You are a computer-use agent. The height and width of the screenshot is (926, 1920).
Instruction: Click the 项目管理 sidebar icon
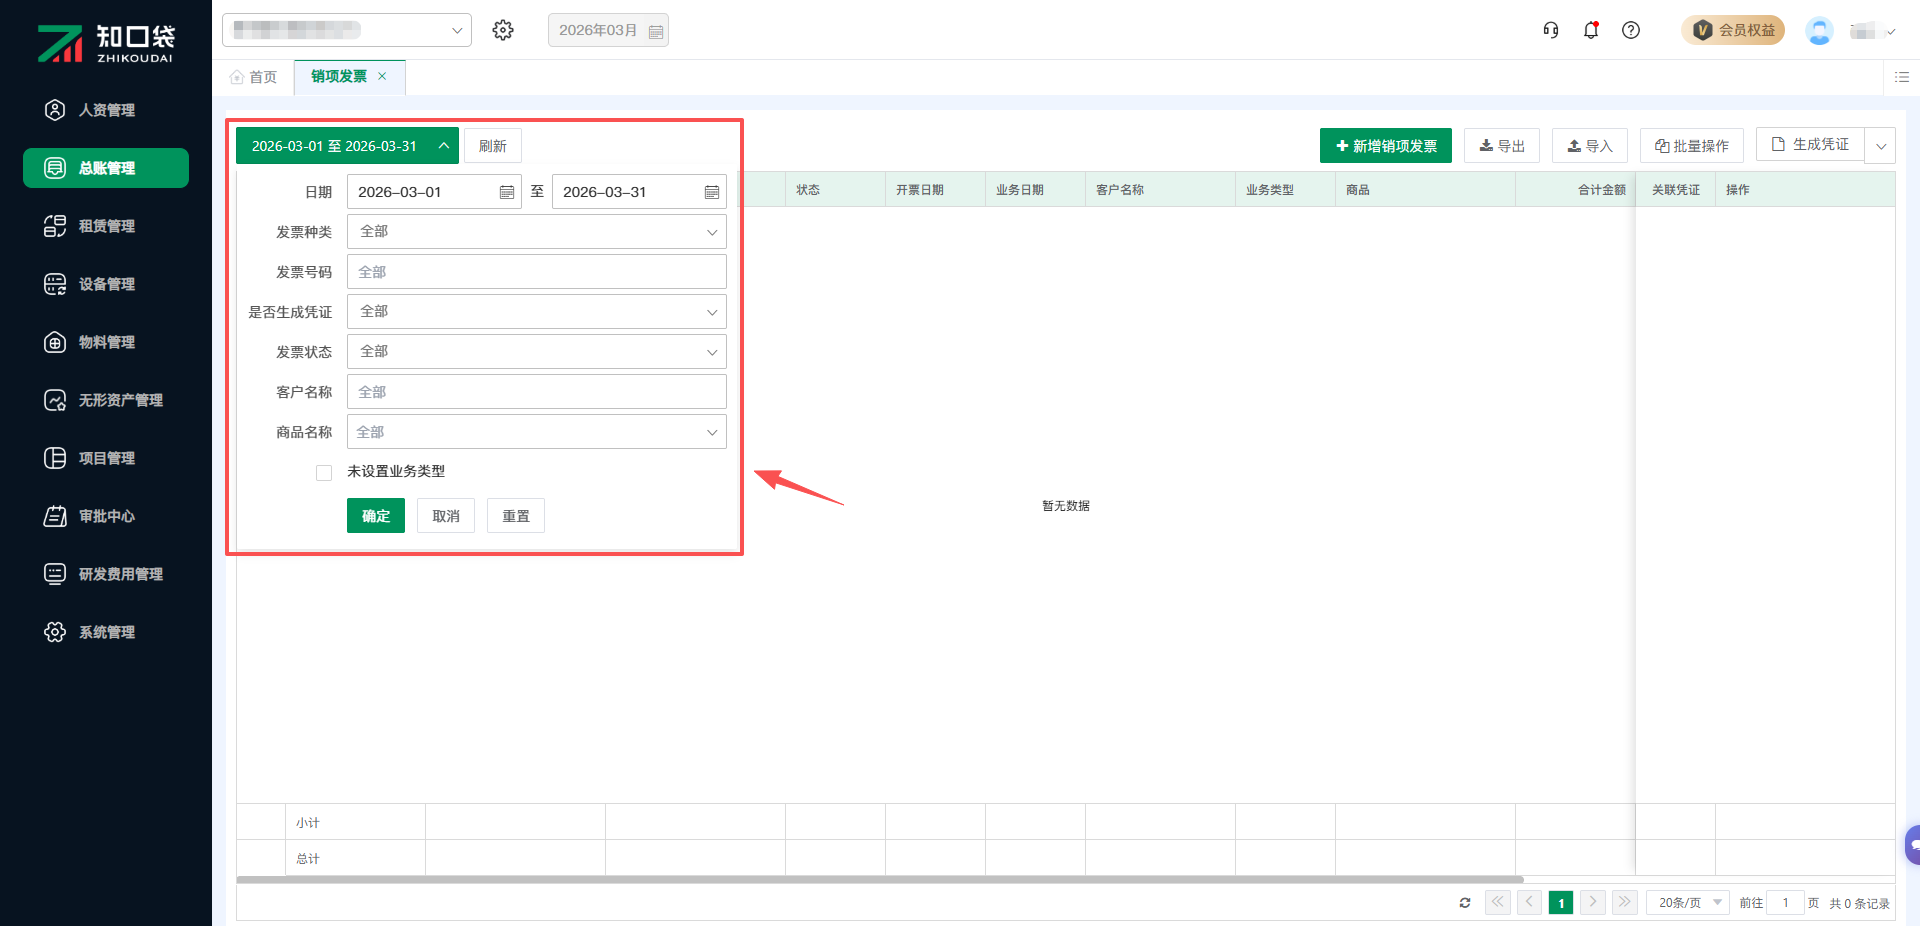point(55,458)
